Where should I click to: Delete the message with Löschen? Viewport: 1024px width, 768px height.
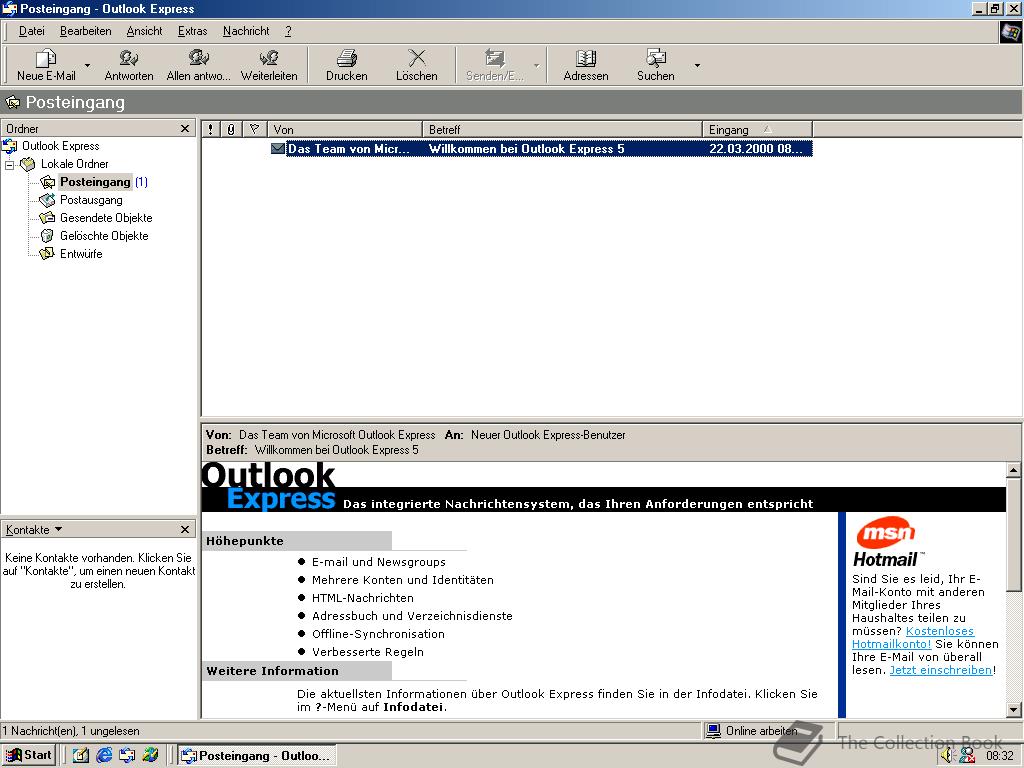pyautogui.click(x=417, y=65)
